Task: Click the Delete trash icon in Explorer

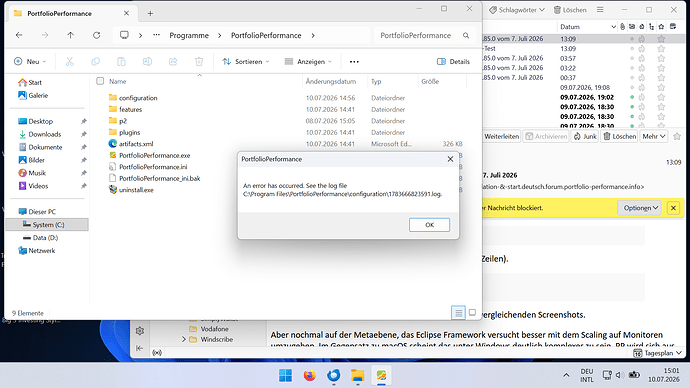Action: [x=199, y=62]
